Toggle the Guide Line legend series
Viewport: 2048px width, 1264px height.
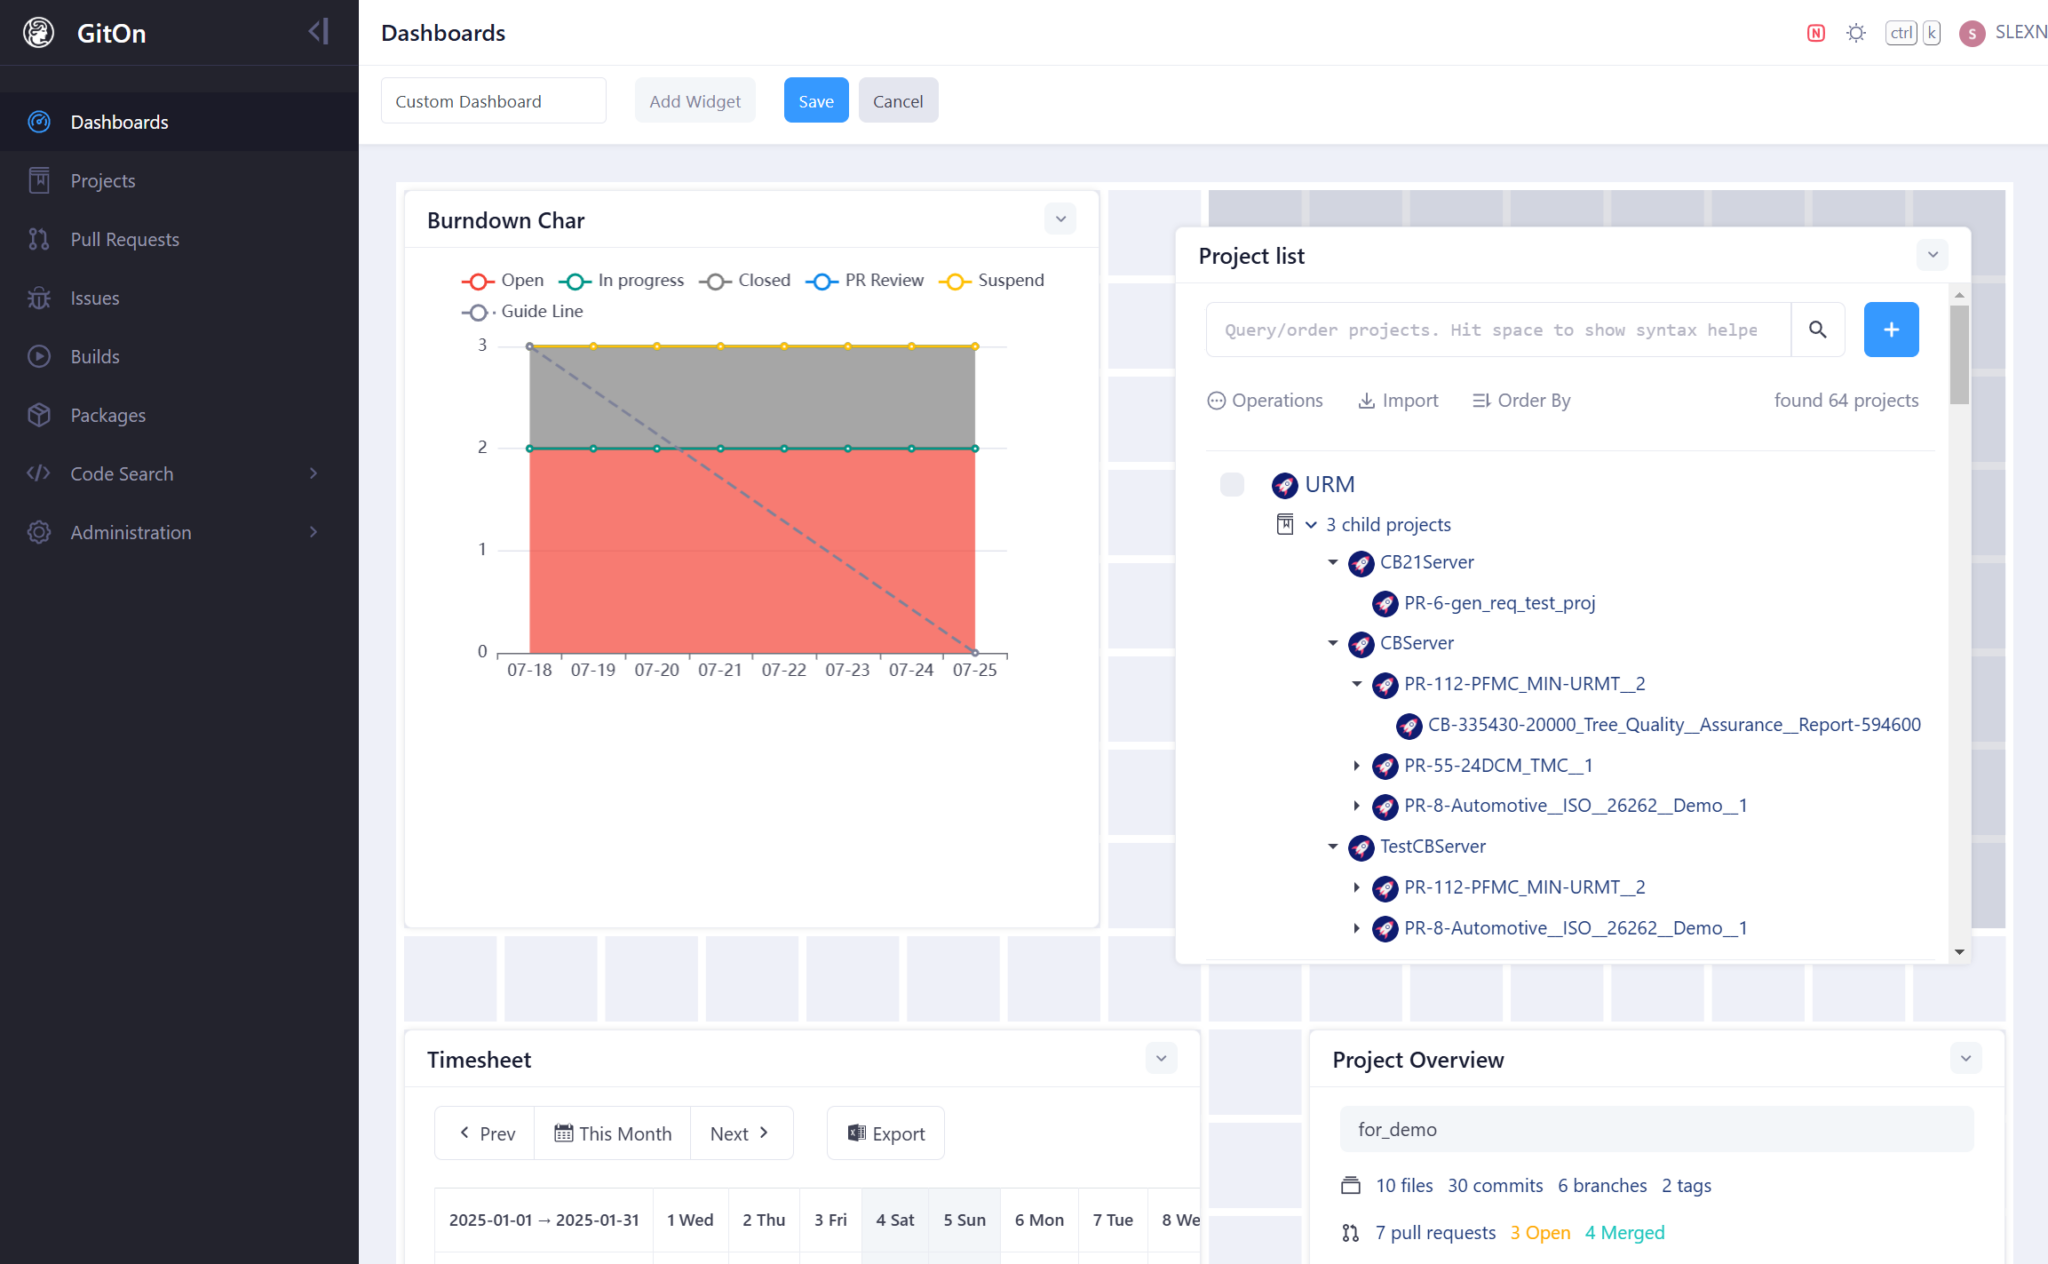(523, 312)
